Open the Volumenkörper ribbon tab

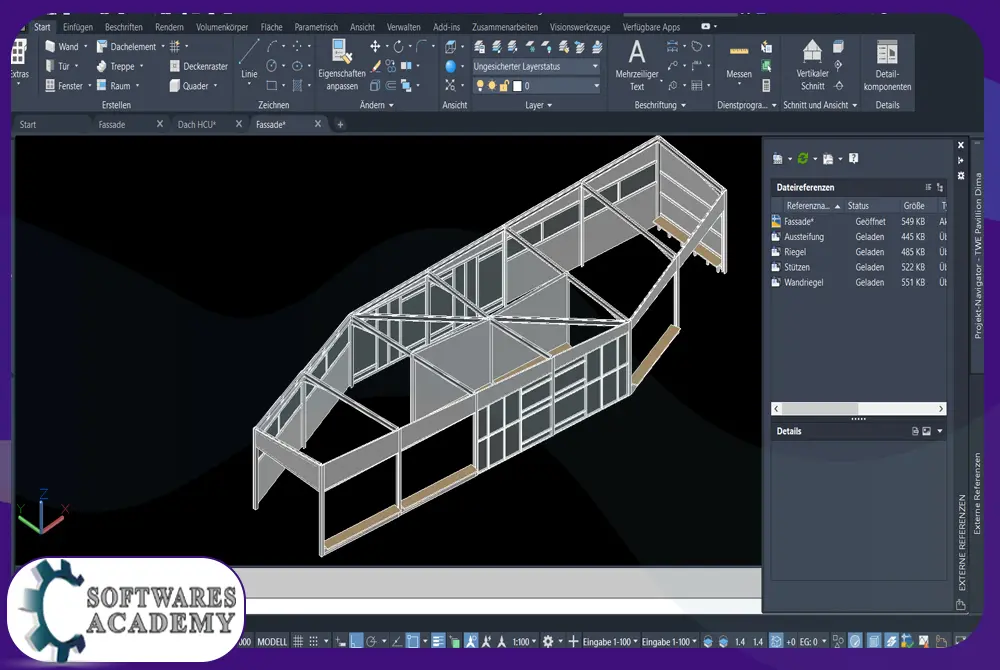coord(222,27)
